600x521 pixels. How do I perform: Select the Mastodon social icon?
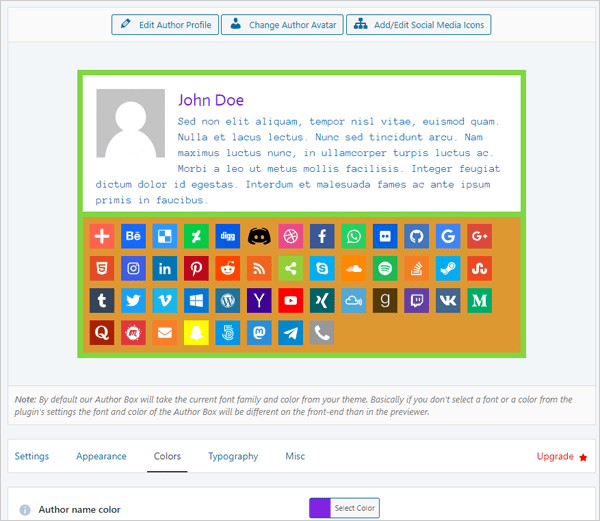259,333
